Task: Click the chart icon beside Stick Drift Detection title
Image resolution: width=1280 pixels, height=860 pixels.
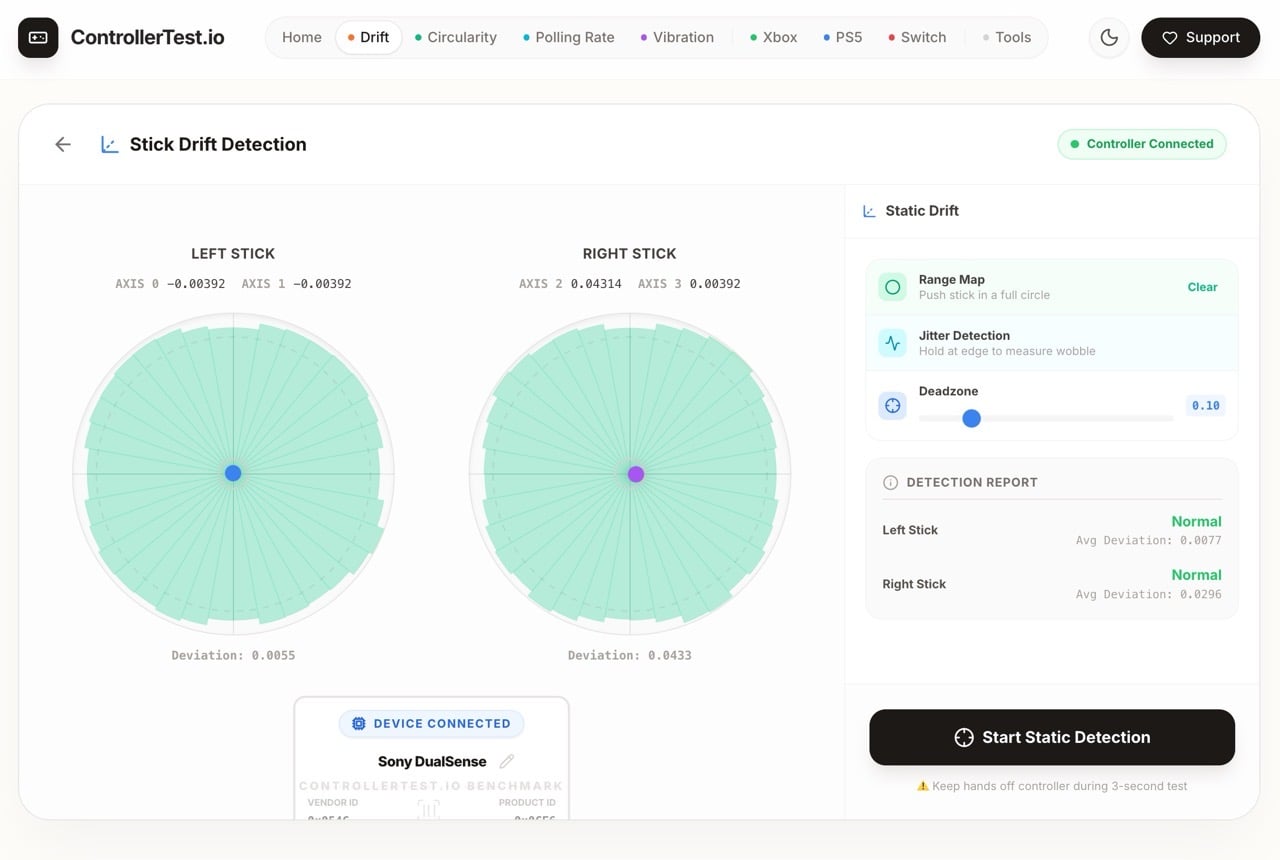Action: pos(109,144)
